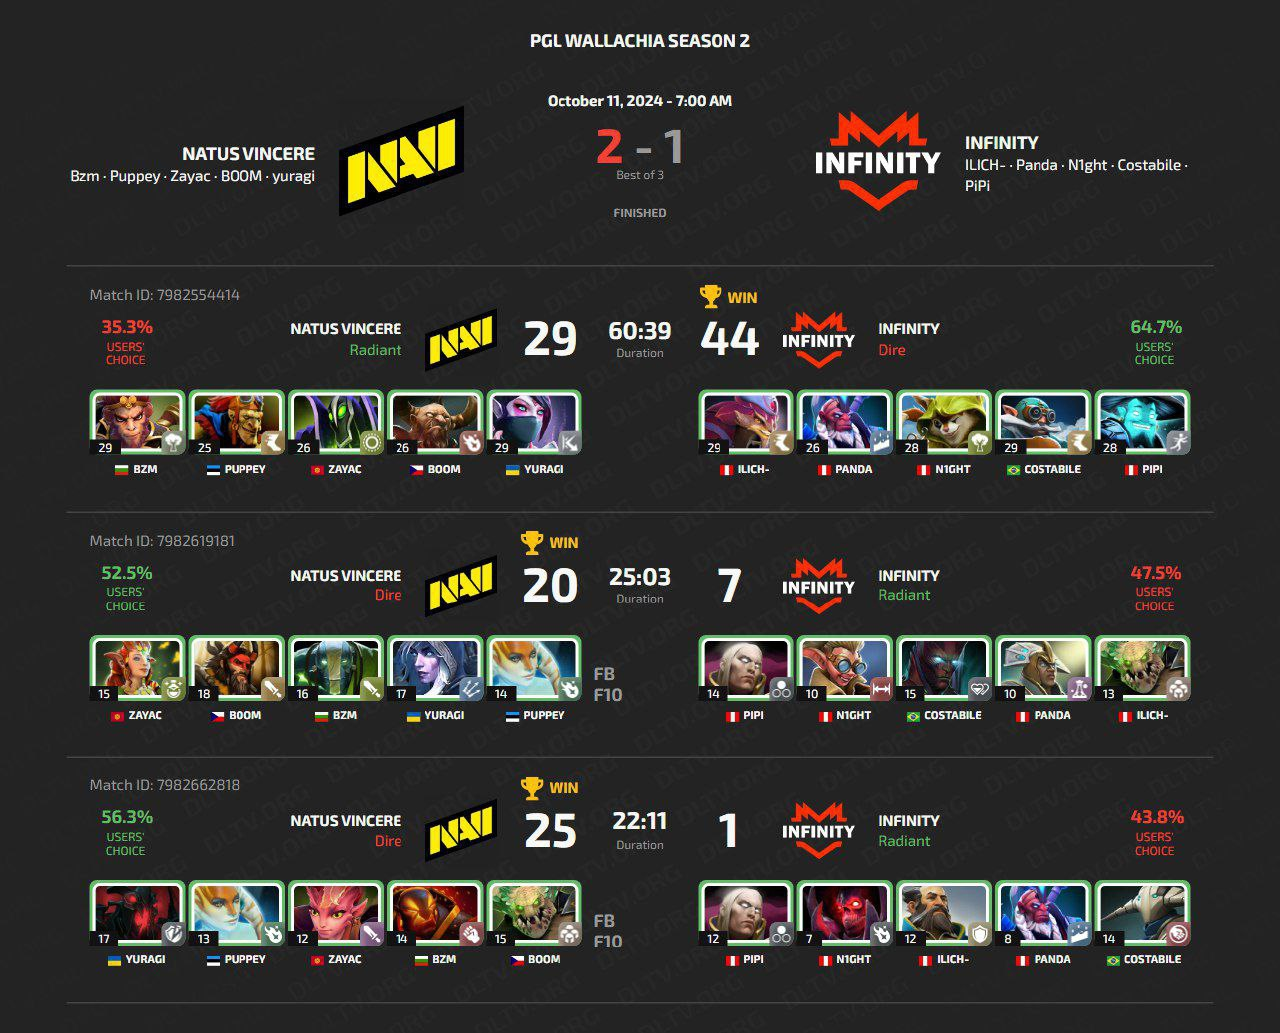Click the trophy WIN icon above score 44
1280x1033 pixels.
728,297
